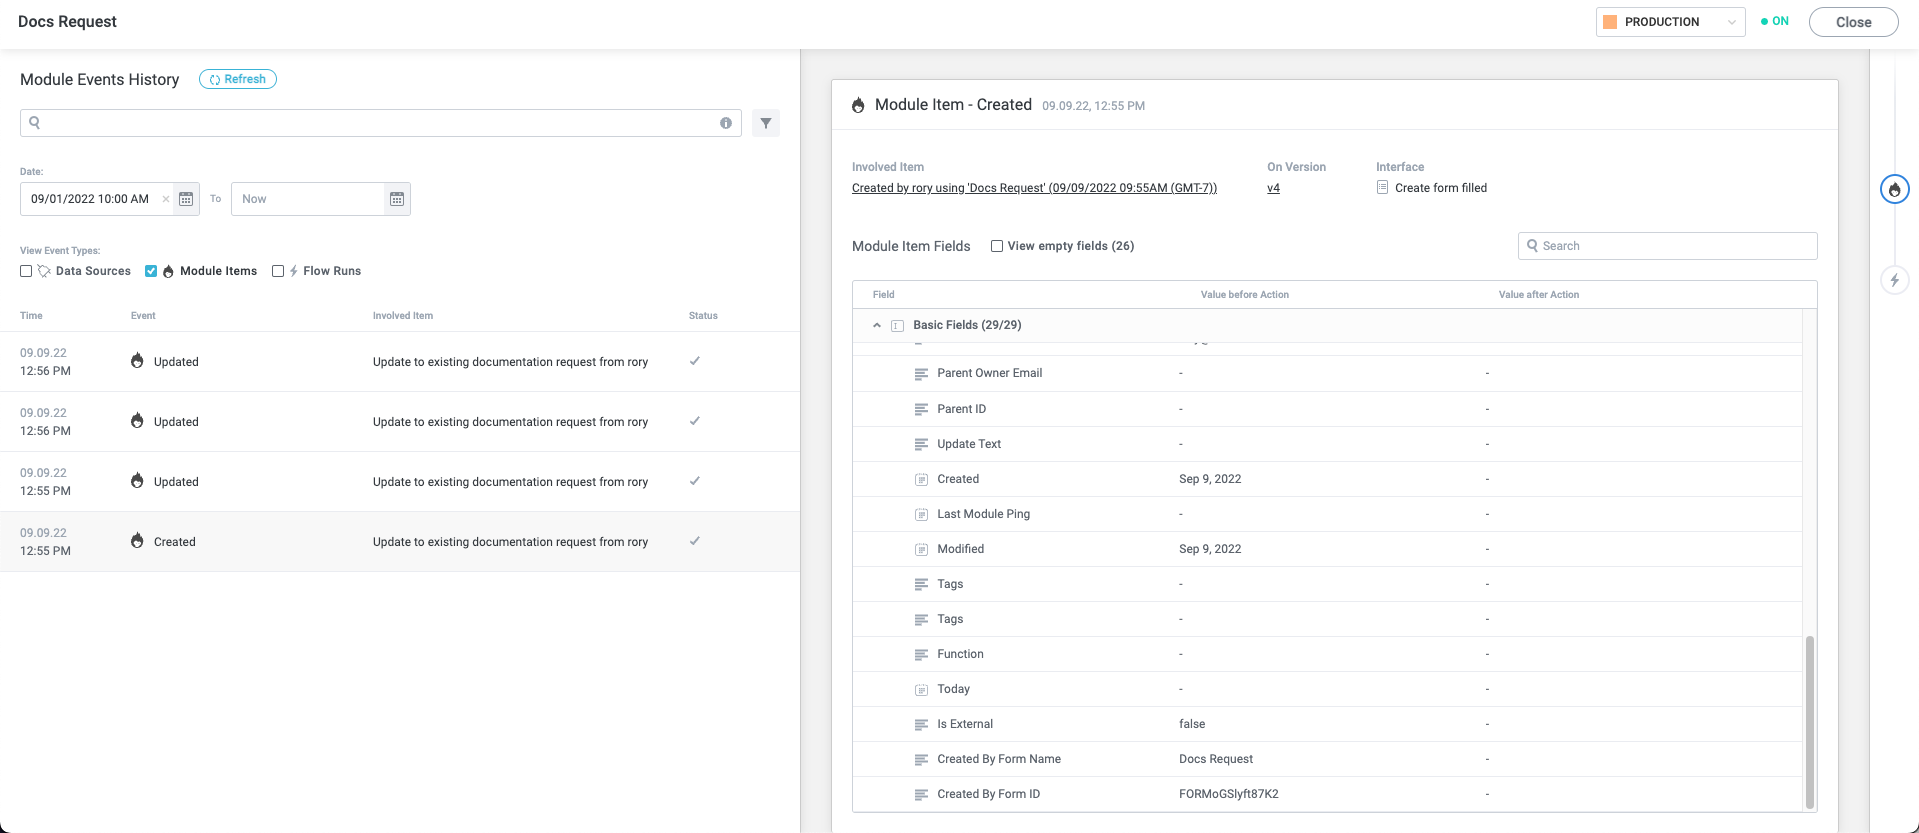Select the module items flame icon in right sidebar
Viewport: 1919px width, 833px height.
click(1894, 189)
